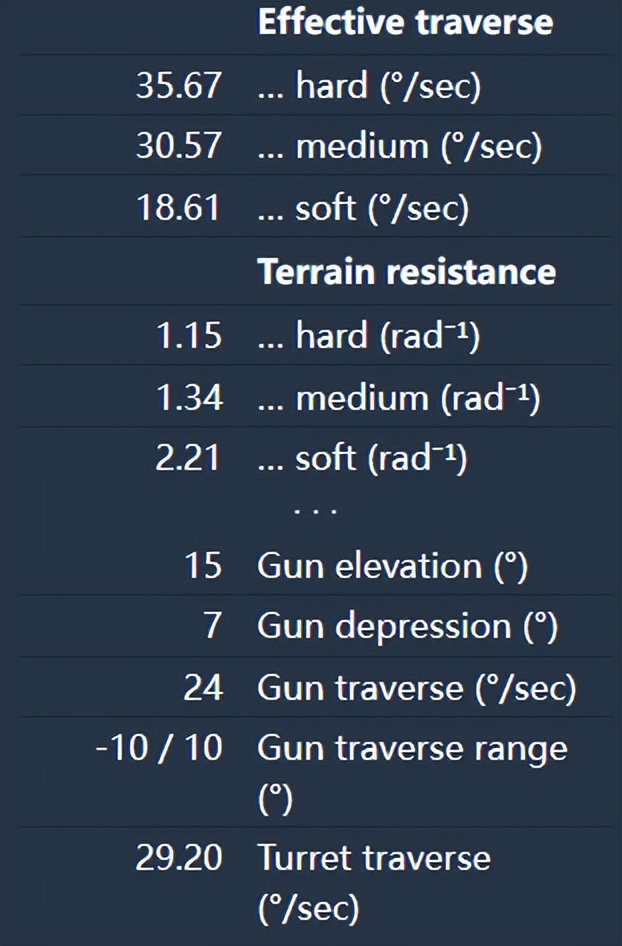This screenshot has height=946, width=622.
Task: Click the Effective traverse section header
Action: (405, 22)
